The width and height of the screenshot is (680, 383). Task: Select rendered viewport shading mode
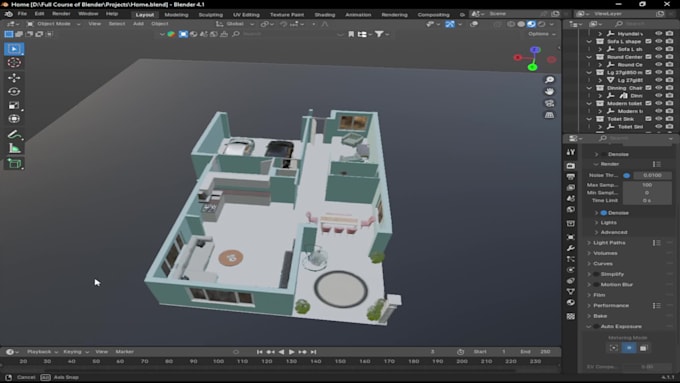(x=541, y=24)
